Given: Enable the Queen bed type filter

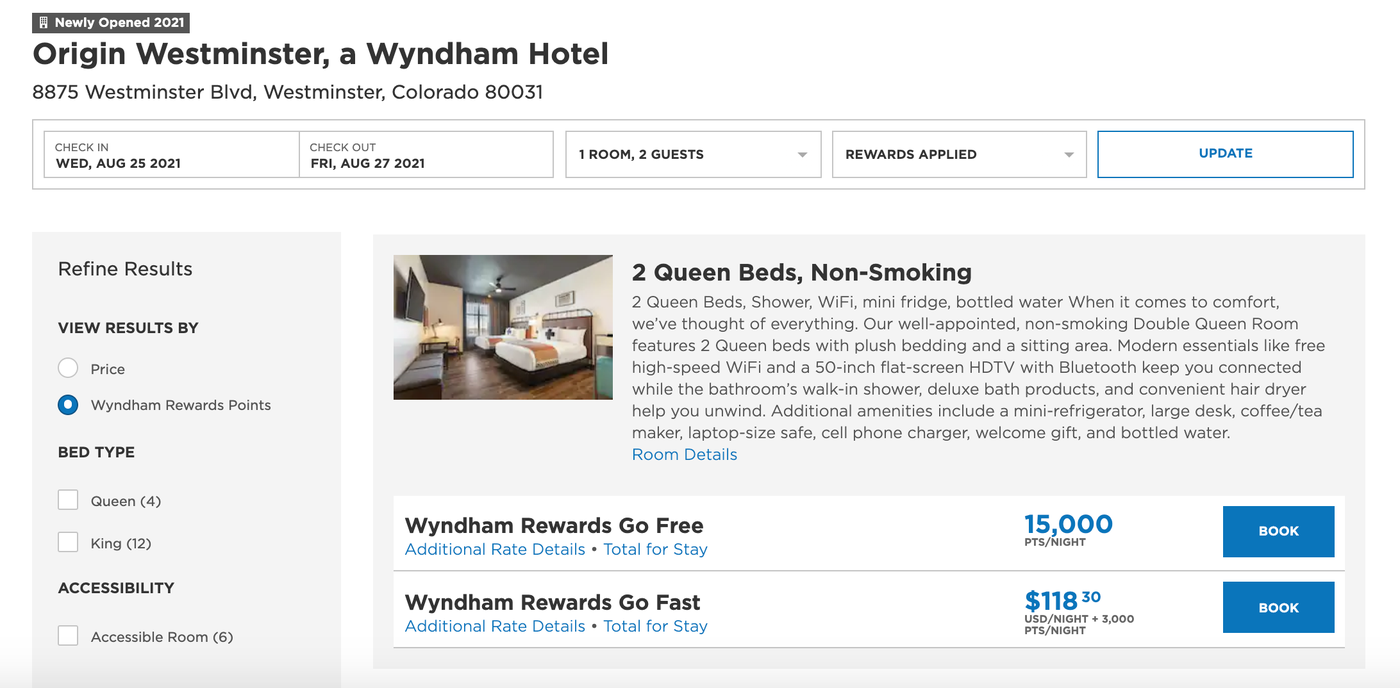Looking at the screenshot, I should (x=68, y=500).
